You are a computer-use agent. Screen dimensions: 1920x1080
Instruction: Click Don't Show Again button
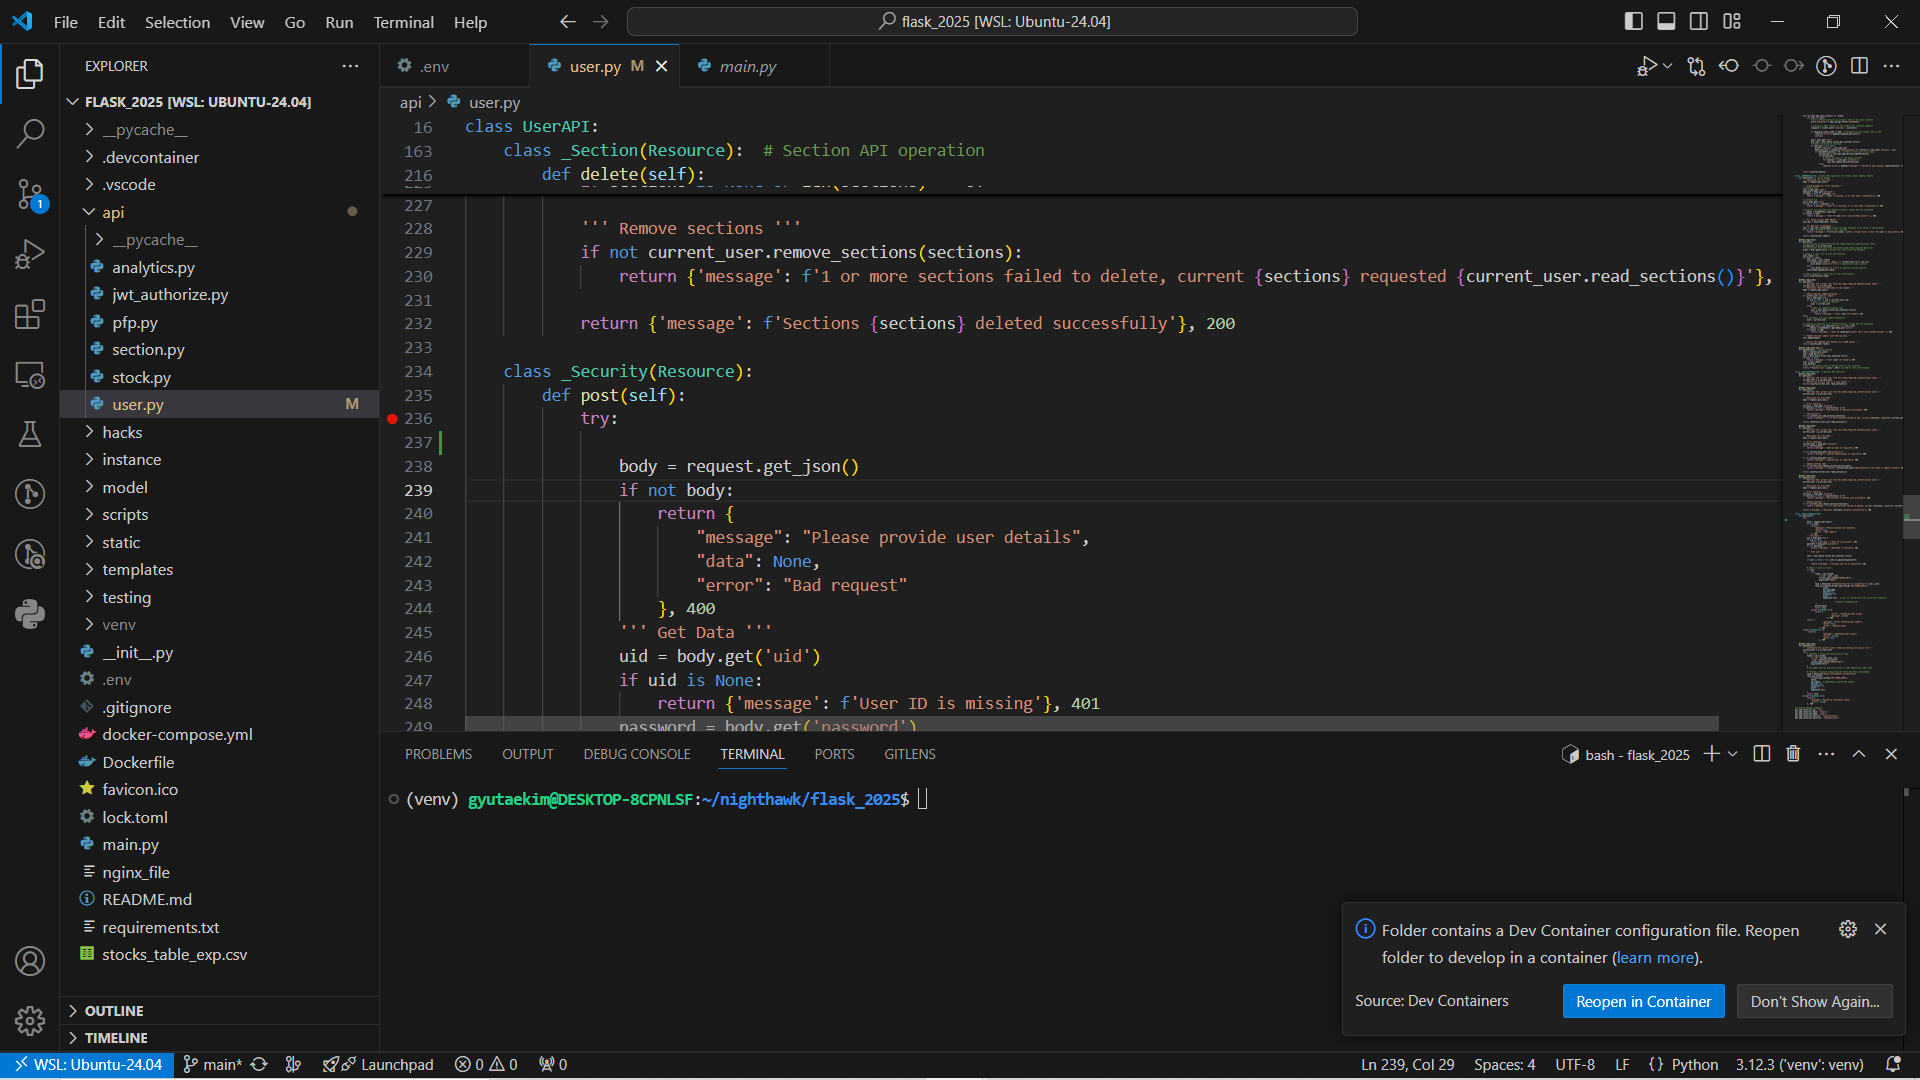point(1814,1002)
